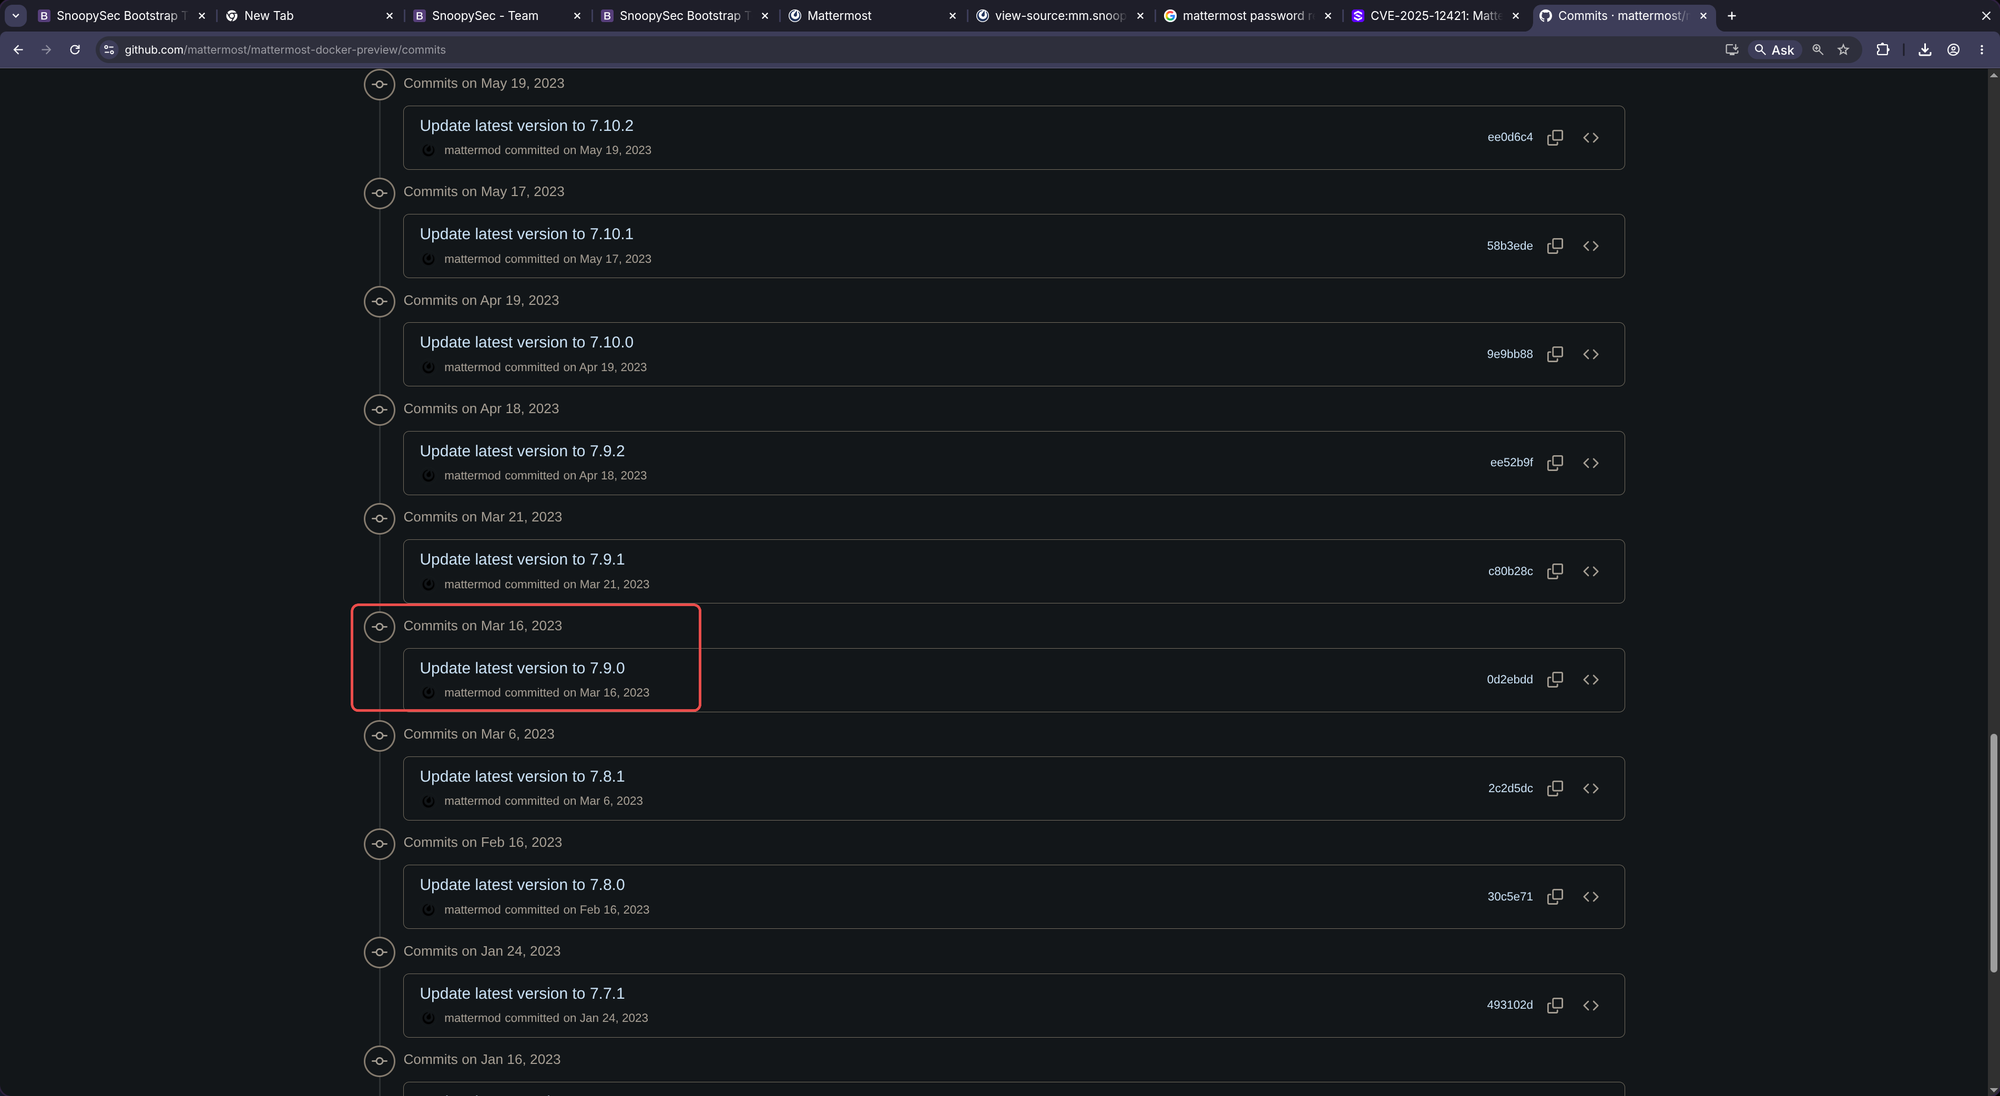Click the scrollbar down arrow
Image resolution: width=2000 pixels, height=1096 pixels.
(x=1993, y=1089)
